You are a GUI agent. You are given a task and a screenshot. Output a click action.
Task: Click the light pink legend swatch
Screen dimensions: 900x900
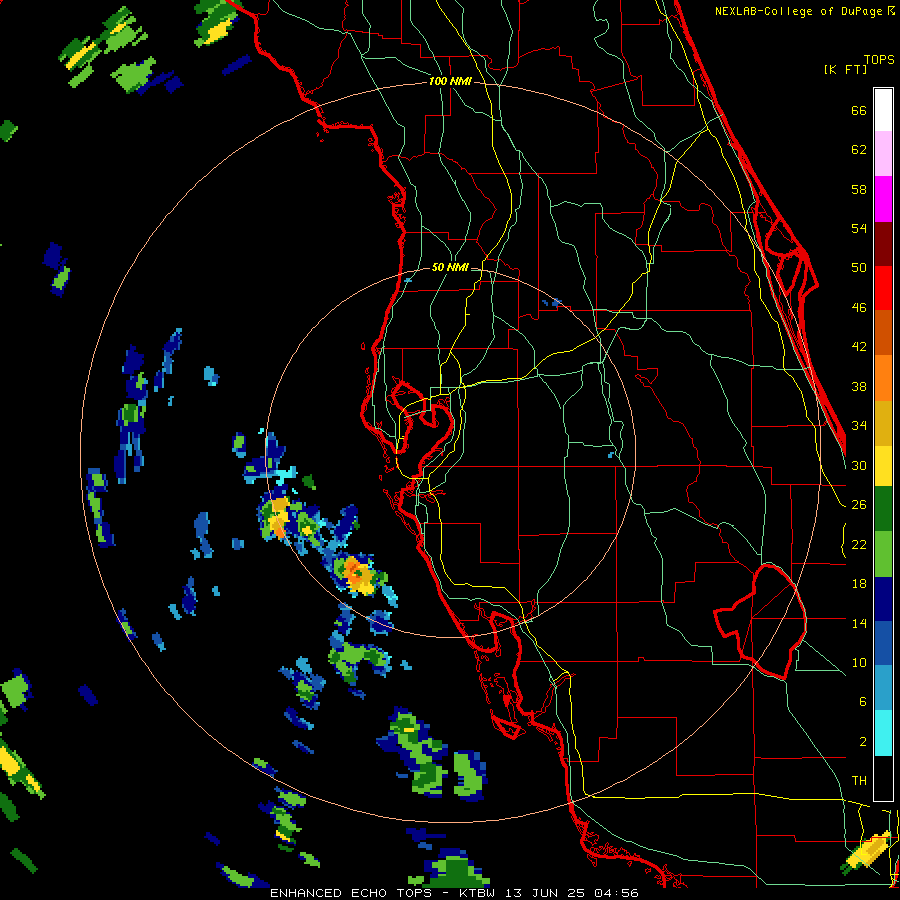883,153
